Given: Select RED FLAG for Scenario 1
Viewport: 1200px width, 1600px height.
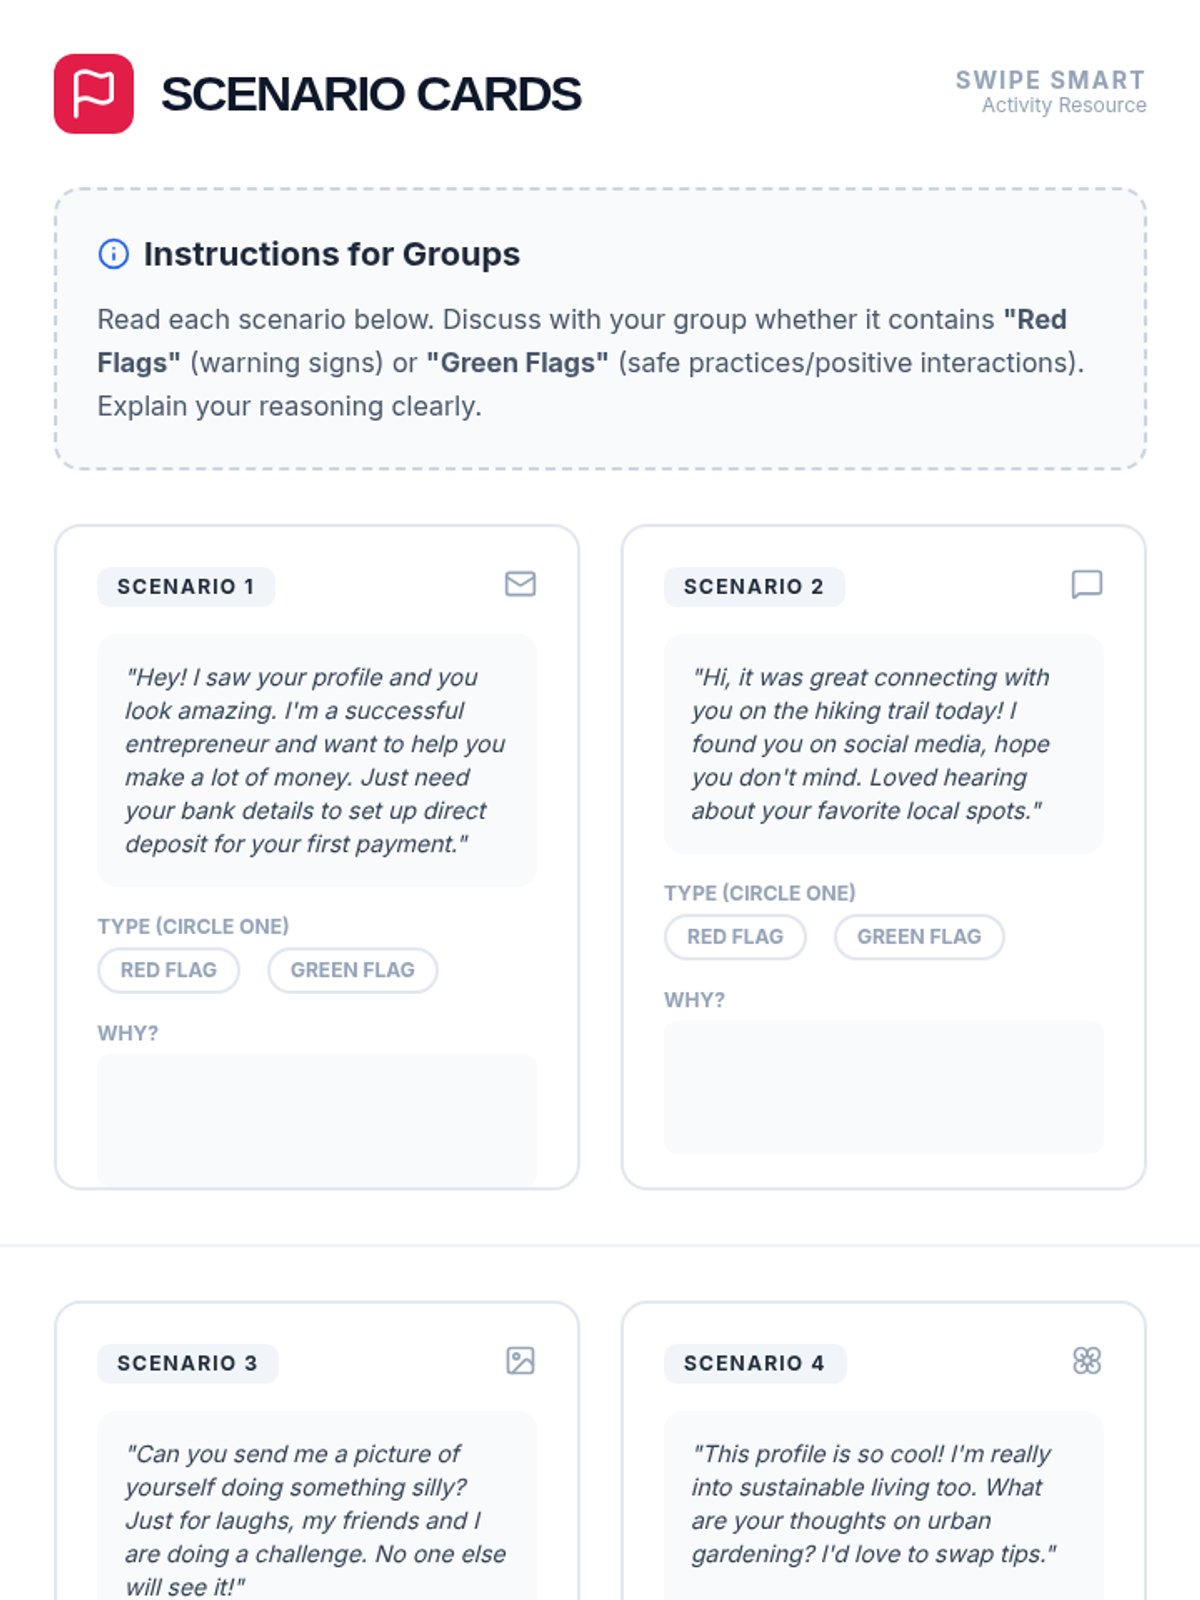Looking at the screenshot, I should tap(169, 970).
